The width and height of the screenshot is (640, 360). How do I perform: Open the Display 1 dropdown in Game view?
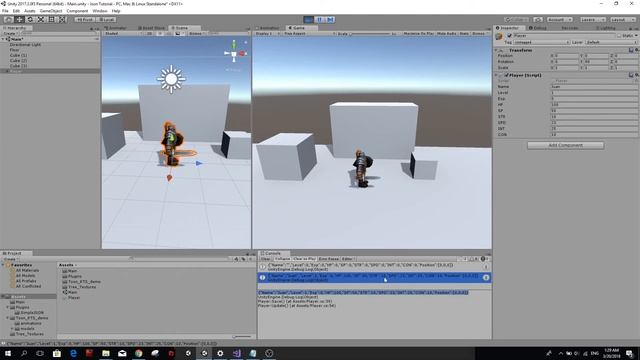click(268, 33)
